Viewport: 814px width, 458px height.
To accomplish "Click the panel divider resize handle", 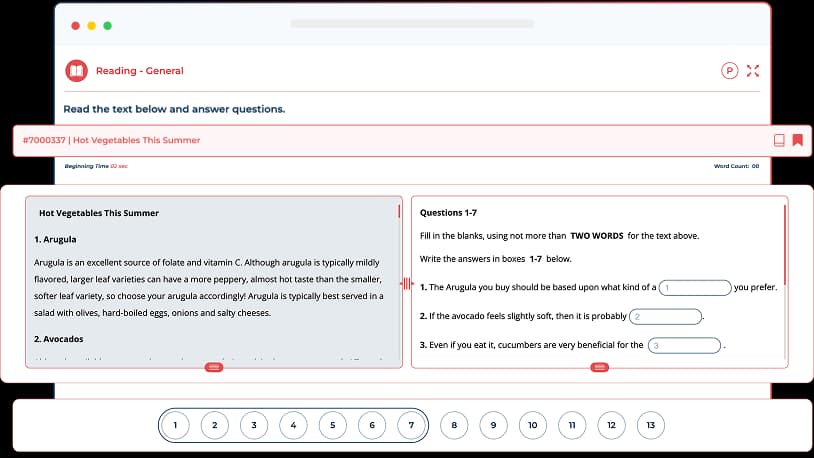I will (x=406, y=285).
